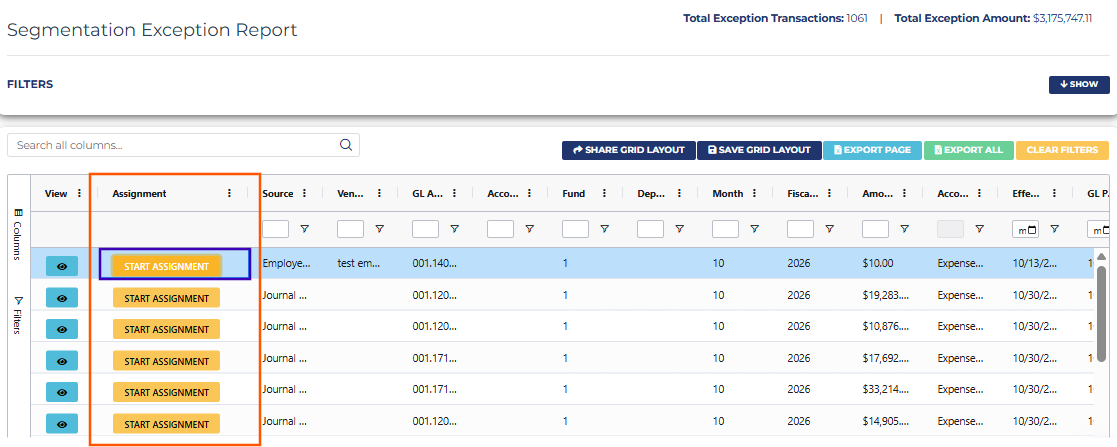
Task: Open the Month column three-dot menu
Action: click(754, 193)
